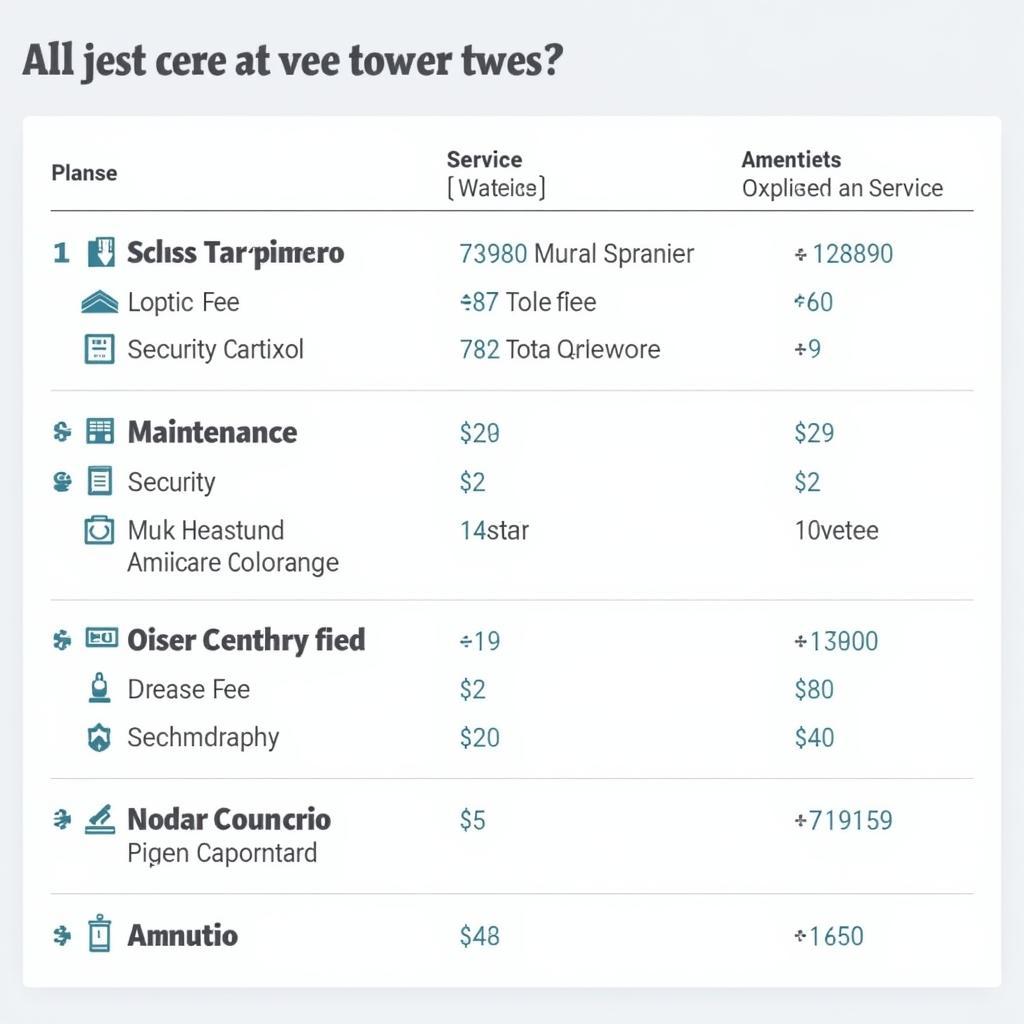Expand the Nodar Councrio row marker

62,820
